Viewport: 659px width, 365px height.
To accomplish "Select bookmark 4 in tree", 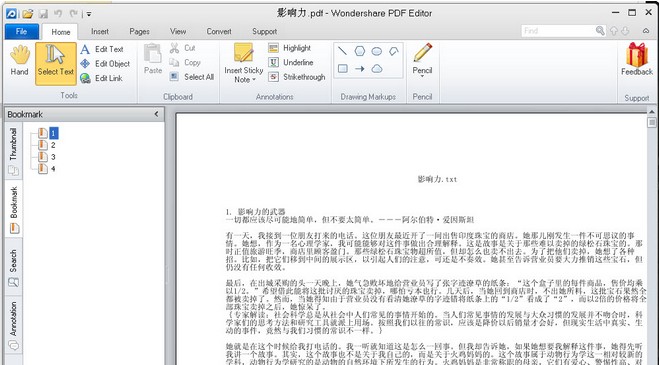I will point(53,169).
